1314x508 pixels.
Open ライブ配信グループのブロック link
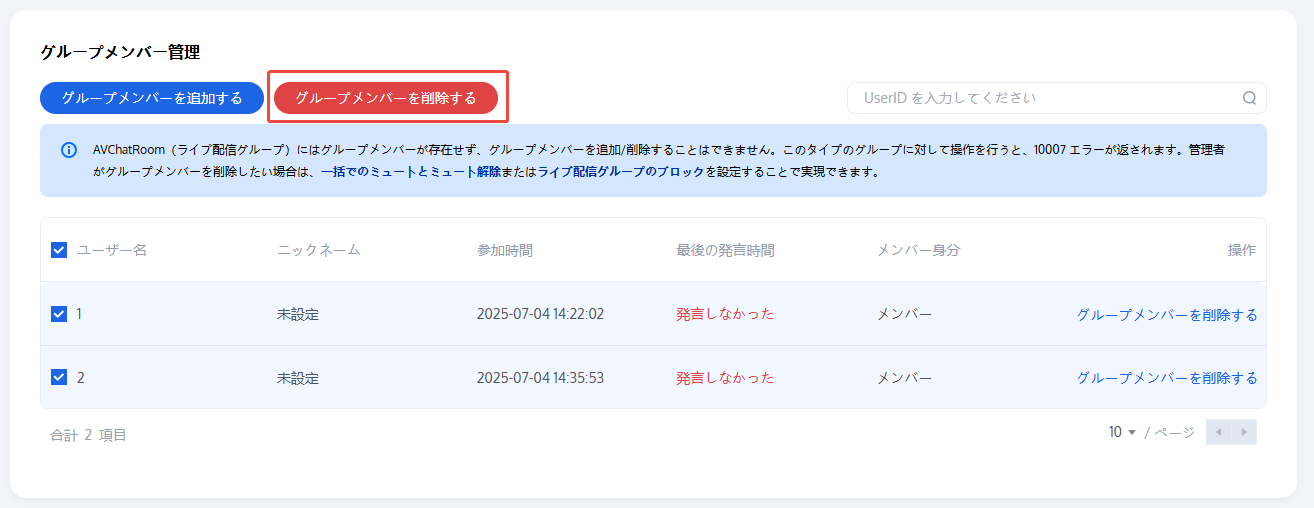(621, 172)
